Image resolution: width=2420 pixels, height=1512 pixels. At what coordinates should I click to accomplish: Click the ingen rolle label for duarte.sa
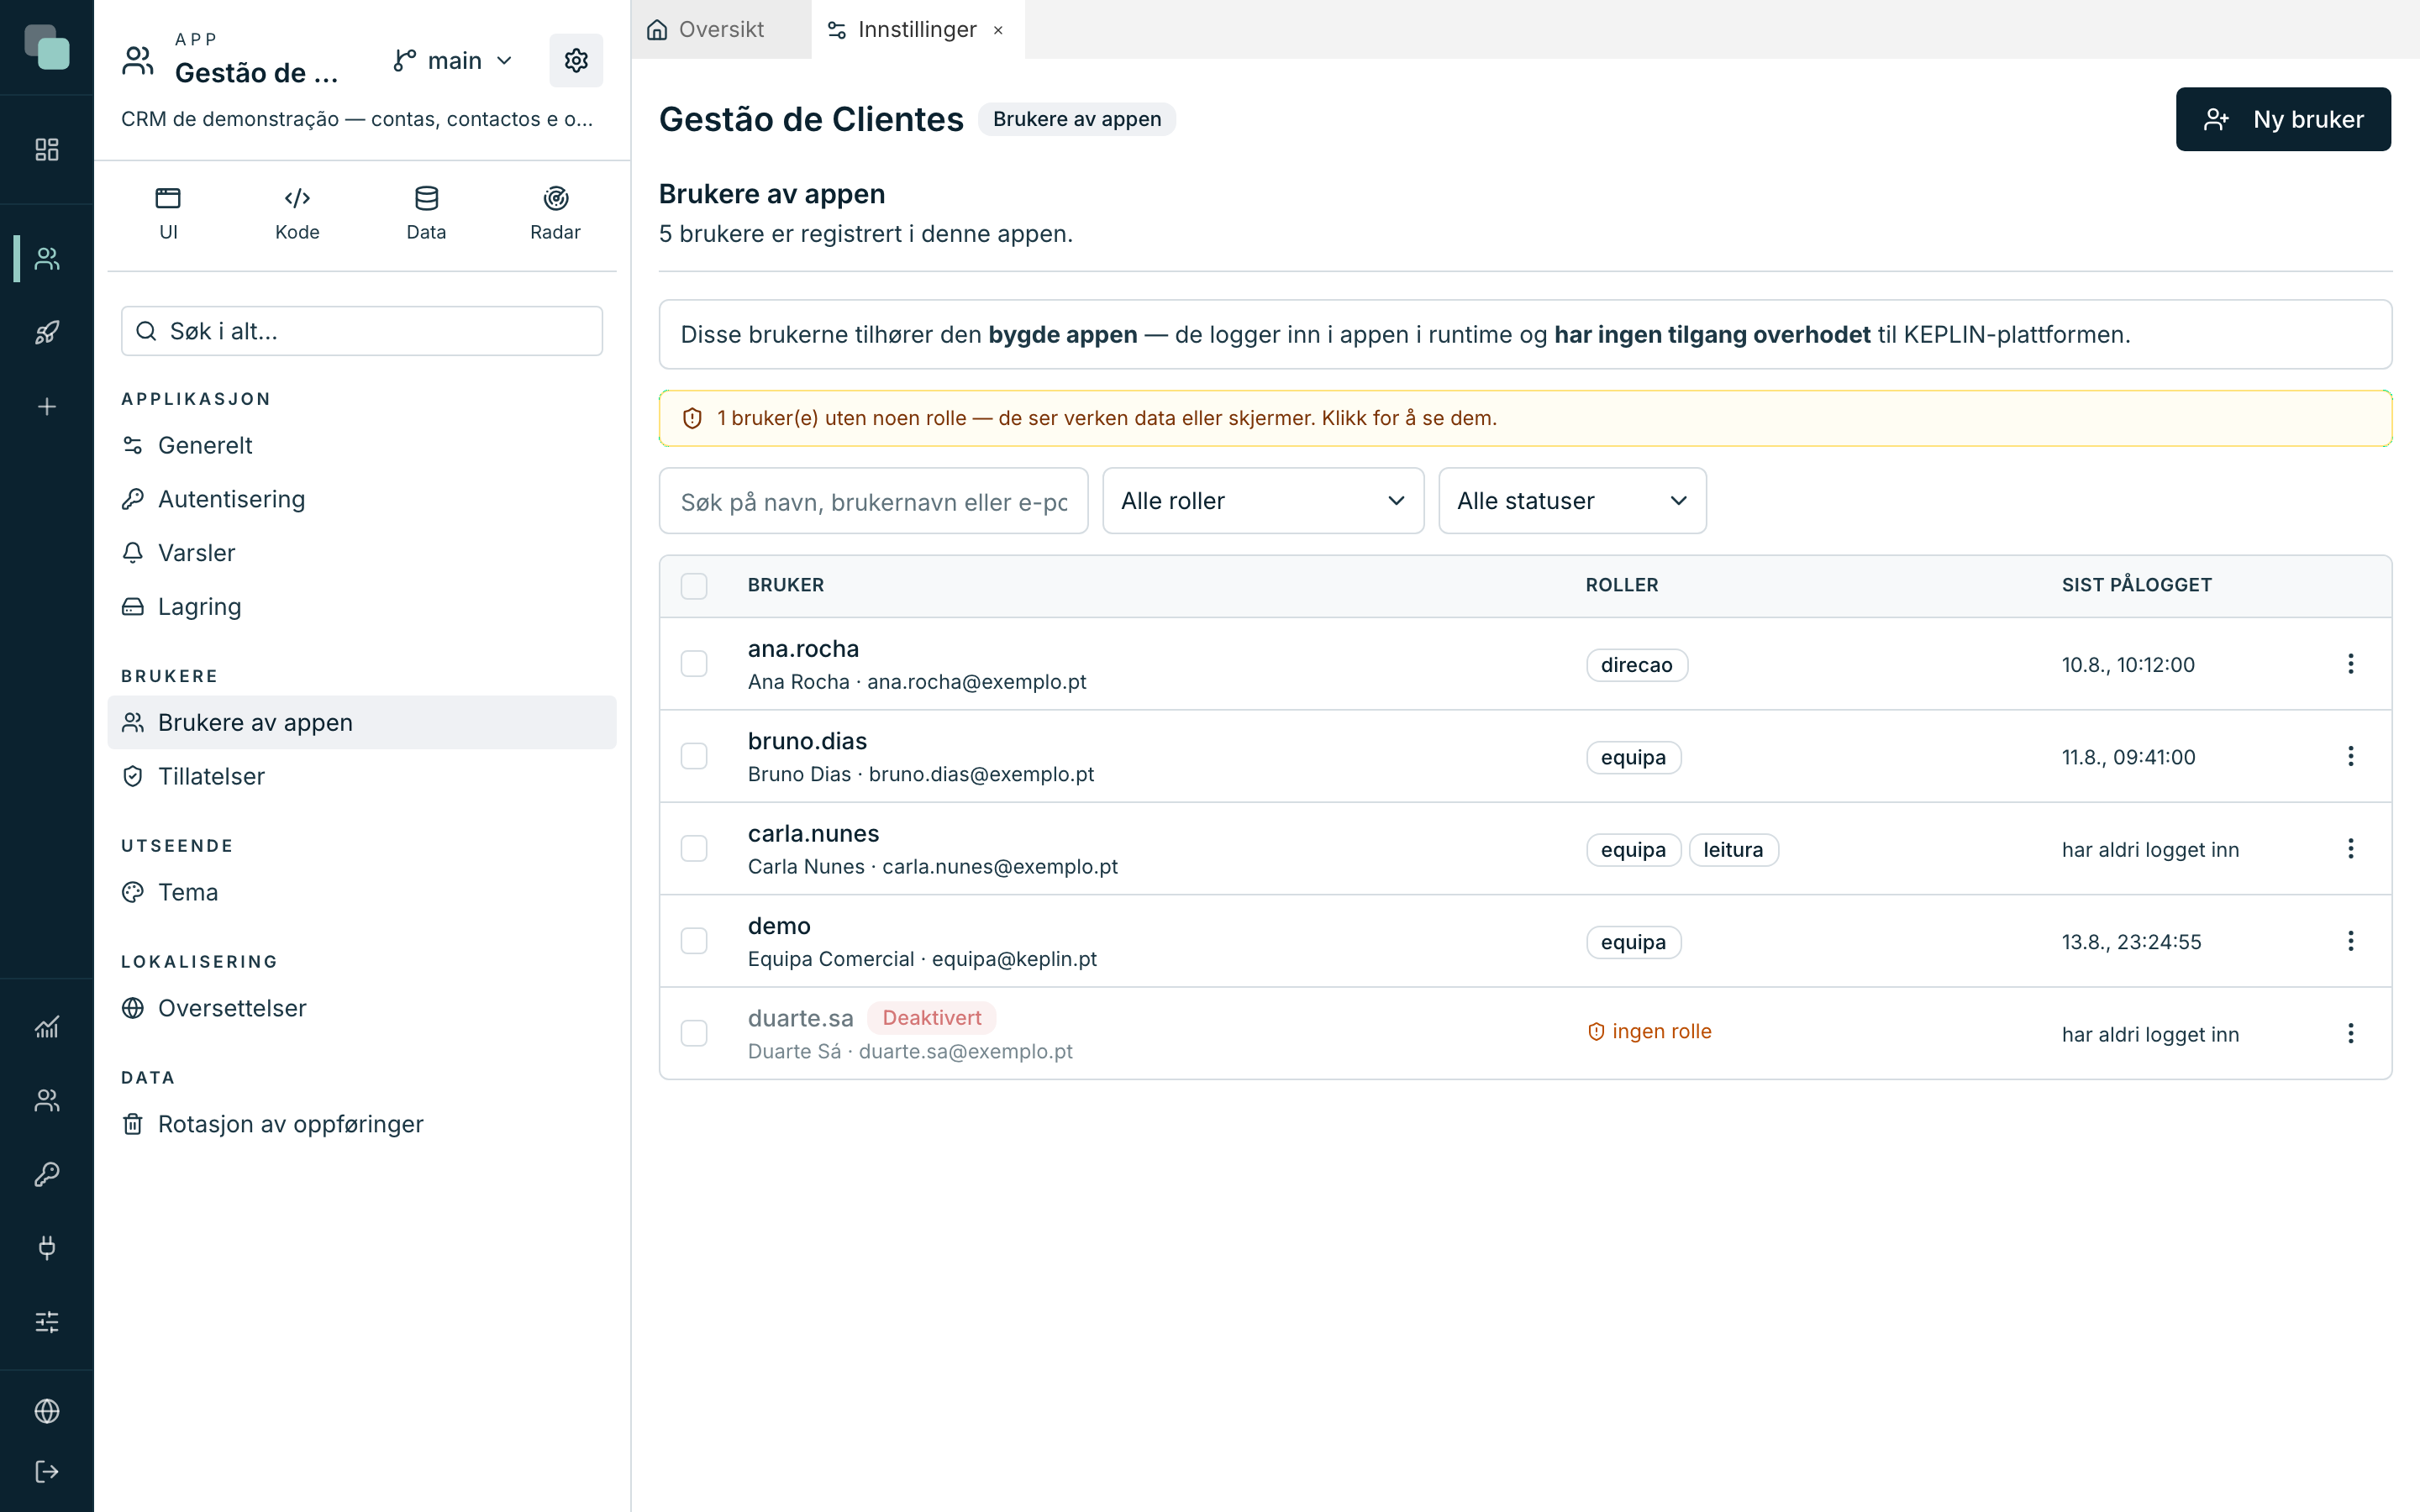1650,1031
